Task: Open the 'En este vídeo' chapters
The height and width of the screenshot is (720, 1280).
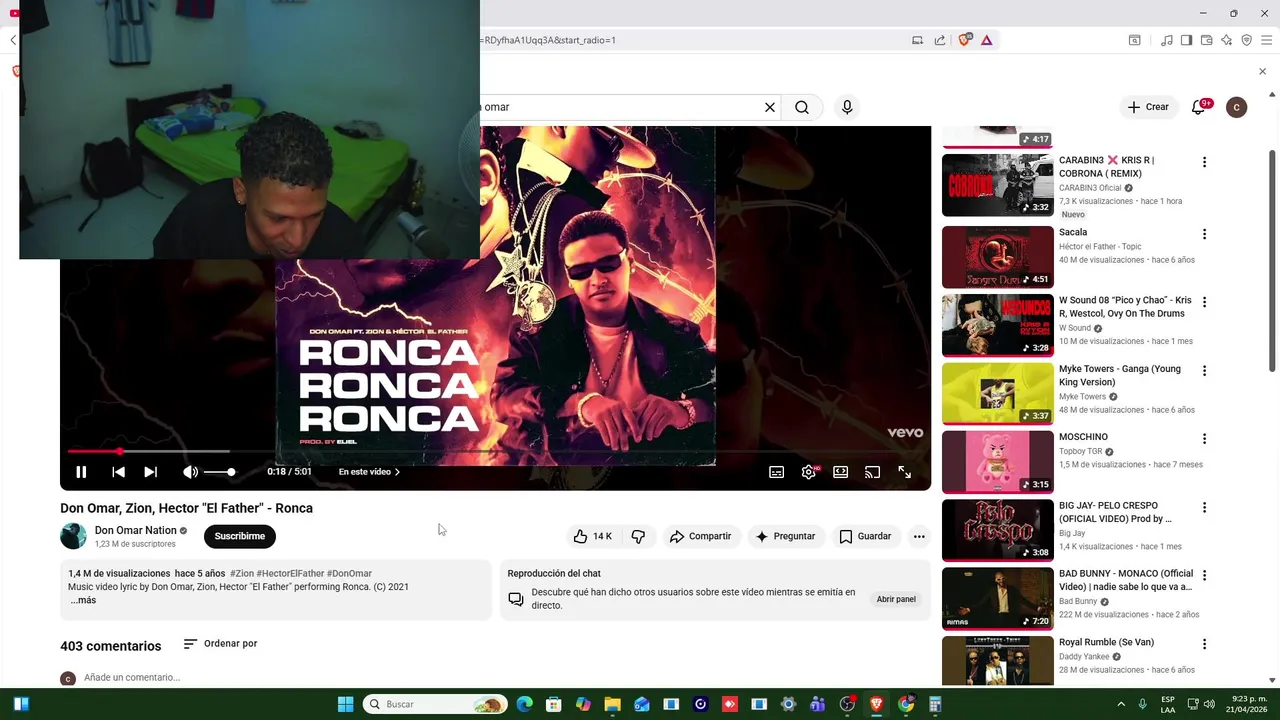Action: (x=369, y=472)
